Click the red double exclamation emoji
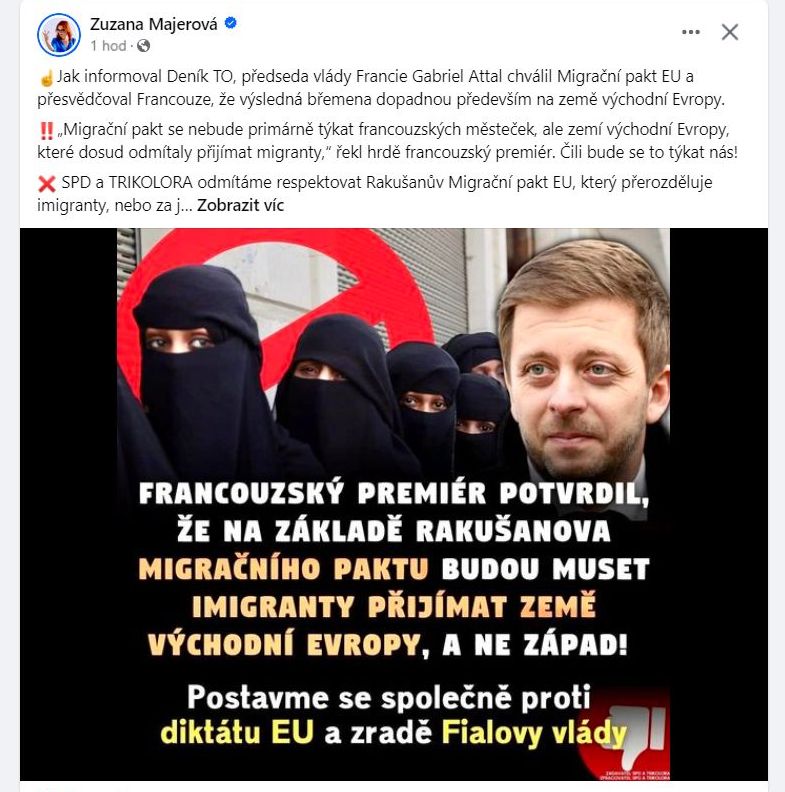Screen dimensions: 785x792 tap(46, 131)
